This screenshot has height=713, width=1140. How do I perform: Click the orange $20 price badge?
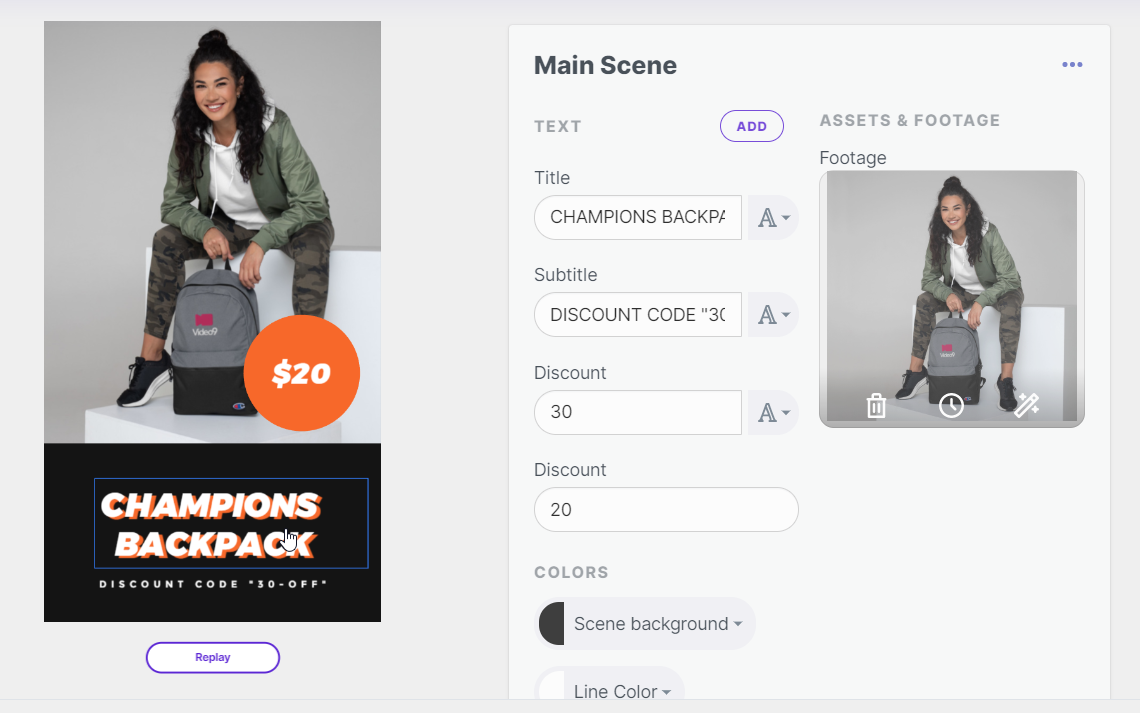[x=301, y=373]
